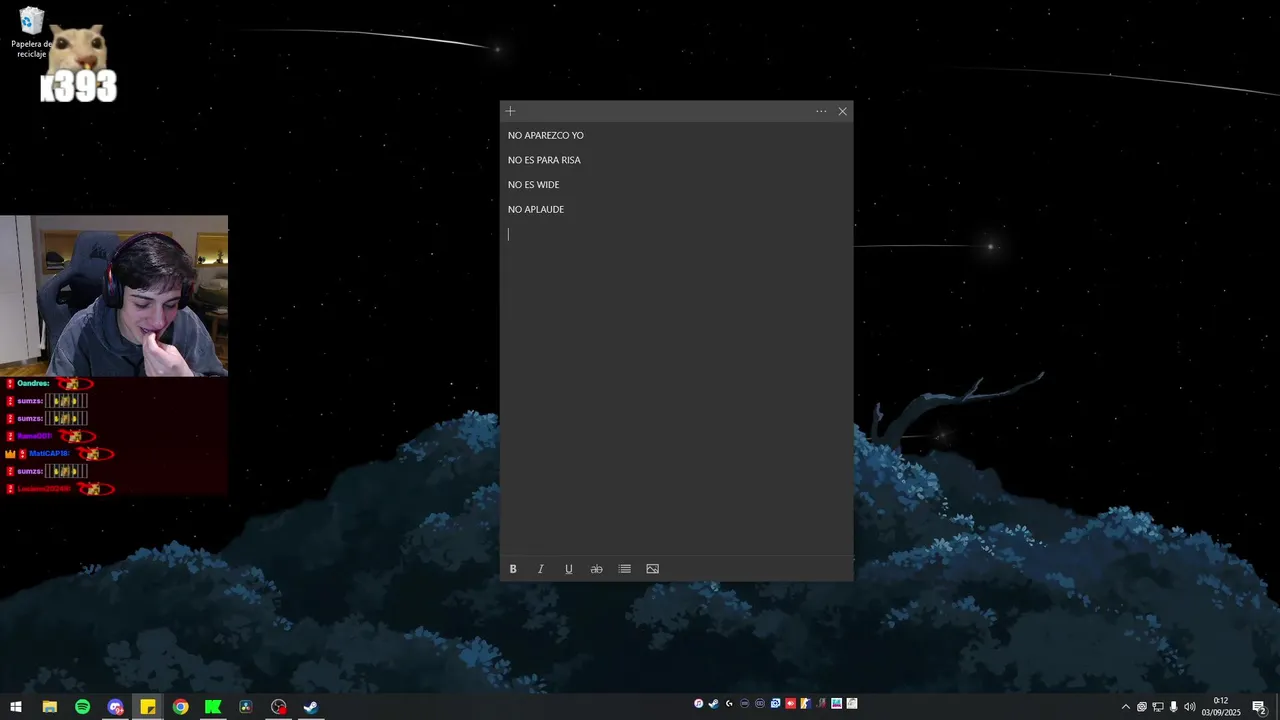
Task: Open DaVinci Resolve from the taskbar
Action: [x=246, y=707]
